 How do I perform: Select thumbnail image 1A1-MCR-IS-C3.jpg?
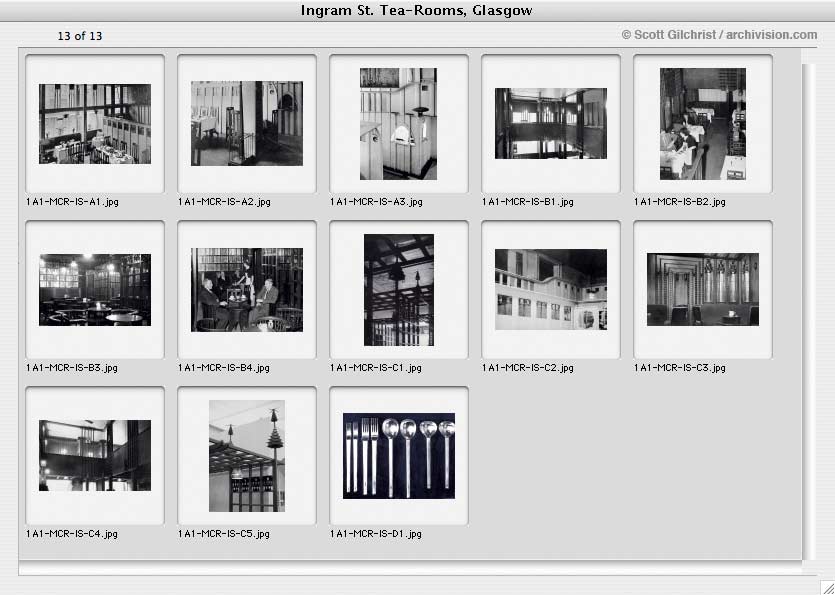(x=703, y=290)
